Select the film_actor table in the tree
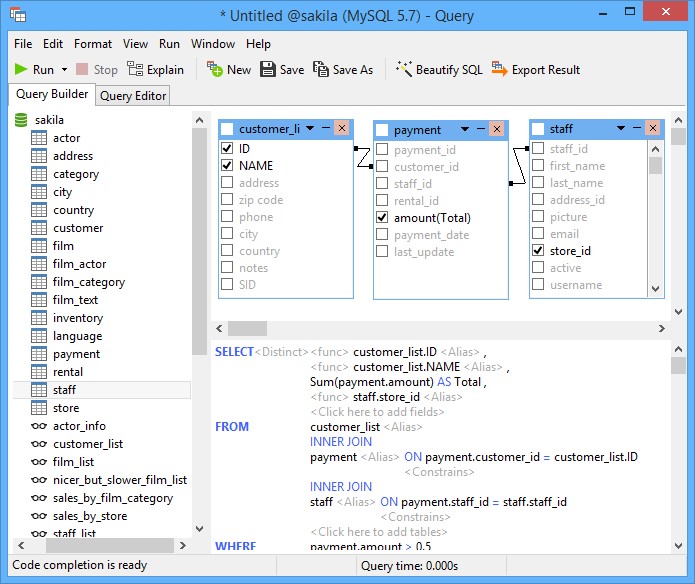695x584 pixels. (79, 264)
